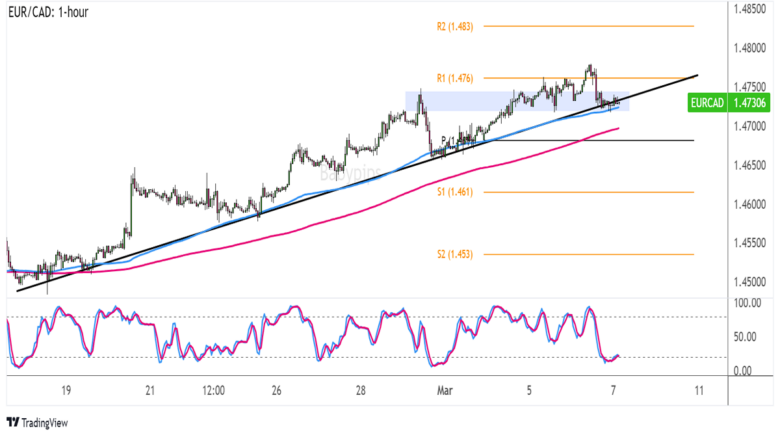Click the EUR/CAD: 1-hour chart title
The height and width of the screenshot is (439, 780).
coord(48,12)
